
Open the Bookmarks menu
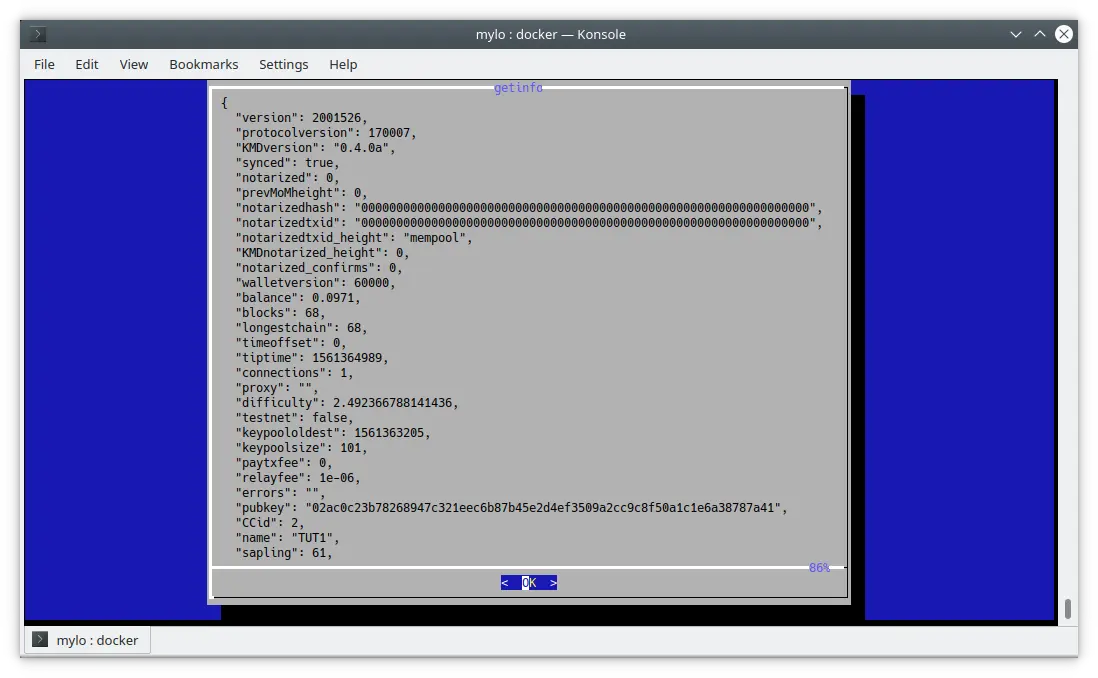203,64
